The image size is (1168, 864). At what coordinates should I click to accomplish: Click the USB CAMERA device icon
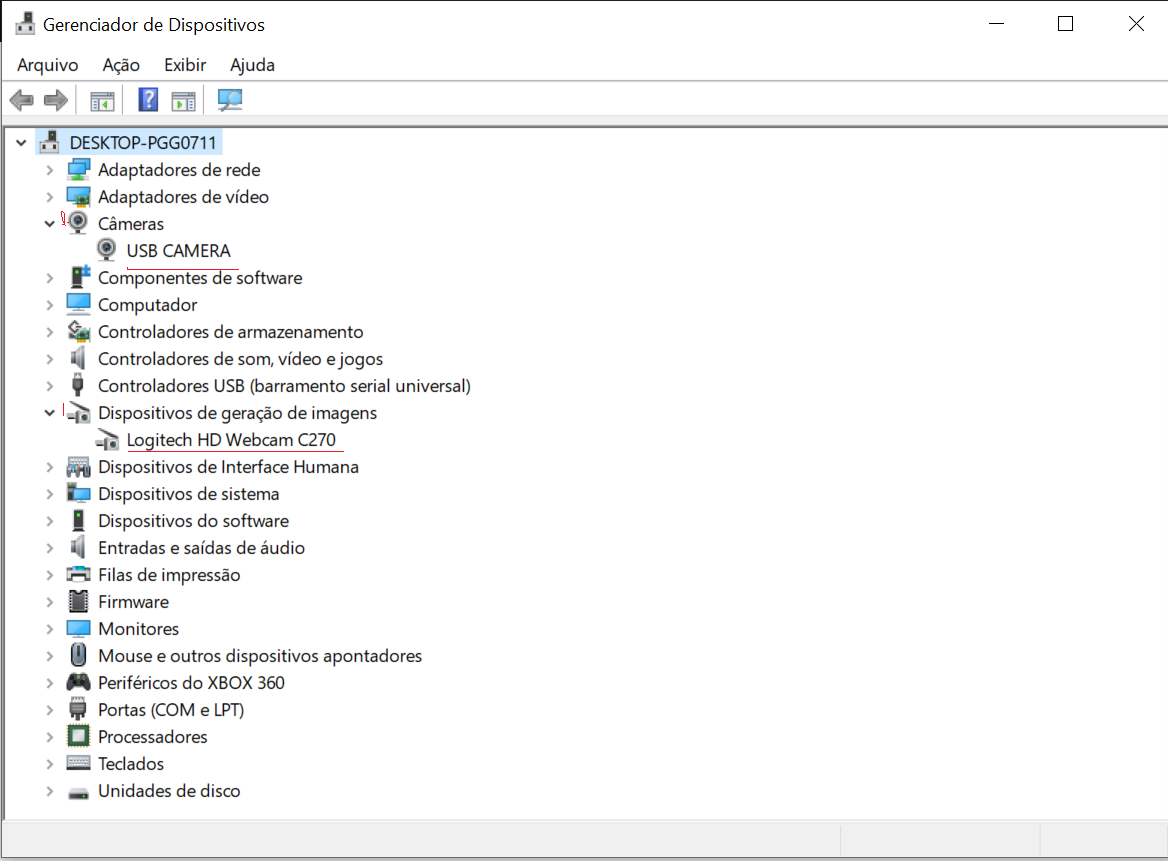coord(107,250)
